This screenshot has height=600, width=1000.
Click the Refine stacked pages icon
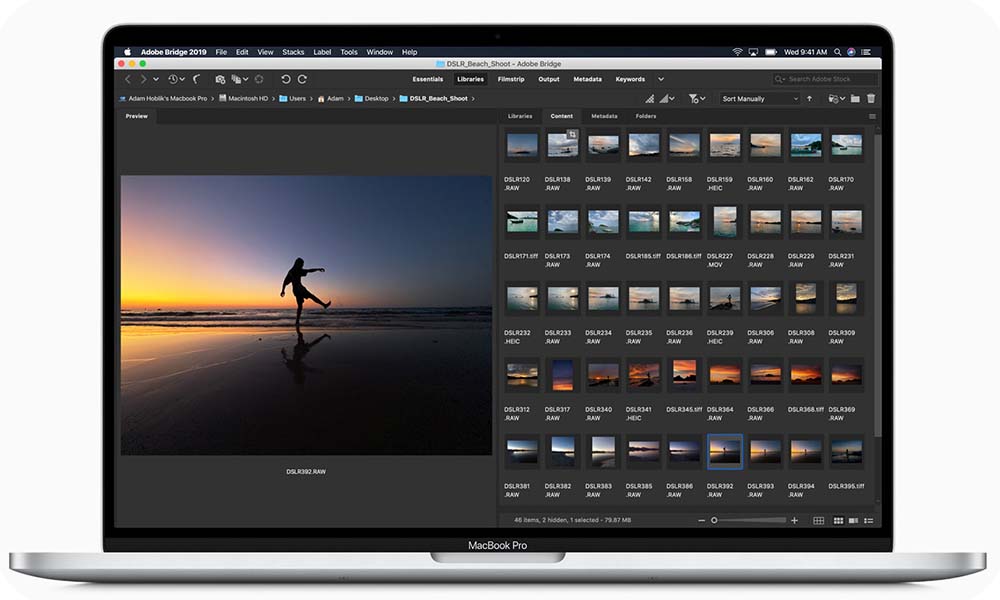[x=236, y=79]
